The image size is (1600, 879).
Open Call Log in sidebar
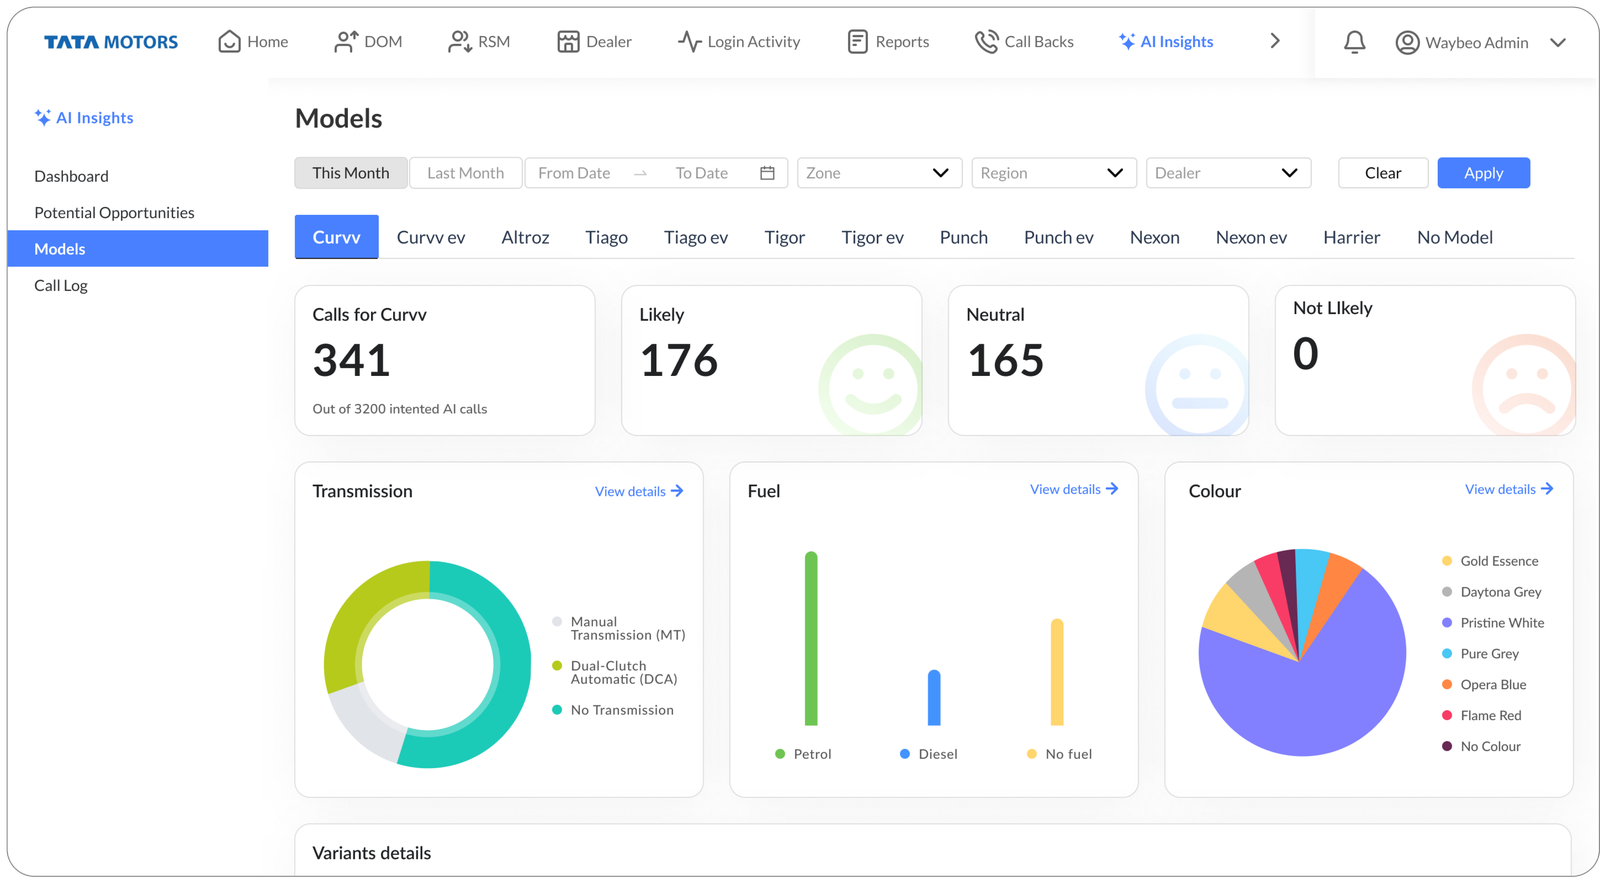click(61, 285)
